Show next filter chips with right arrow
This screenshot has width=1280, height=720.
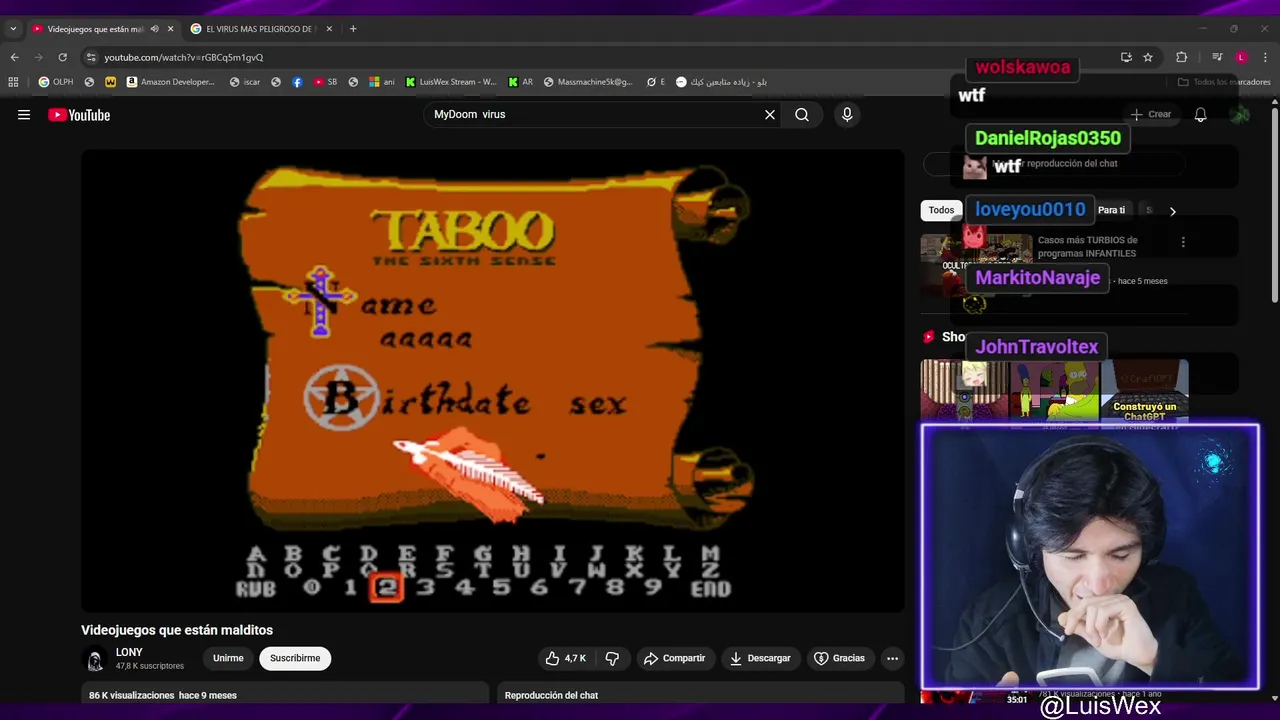click(x=1172, y=211)
